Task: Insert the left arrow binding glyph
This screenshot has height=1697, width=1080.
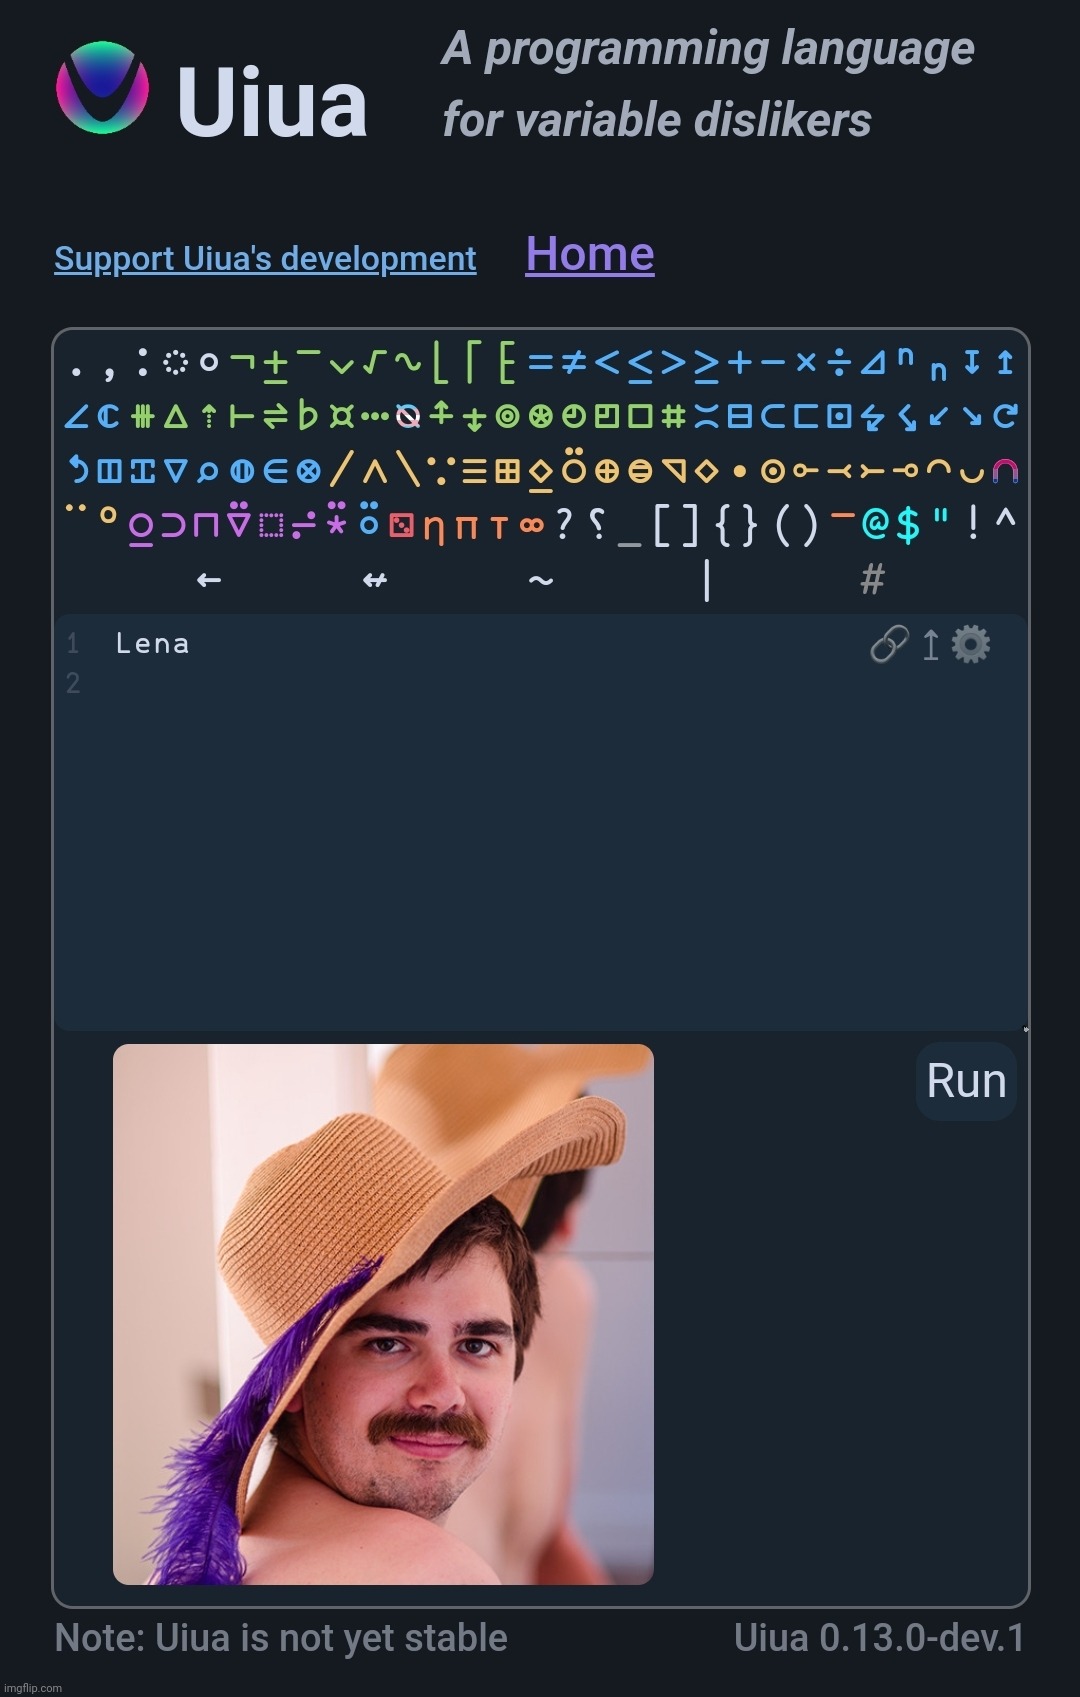Action: coord(208,579)
